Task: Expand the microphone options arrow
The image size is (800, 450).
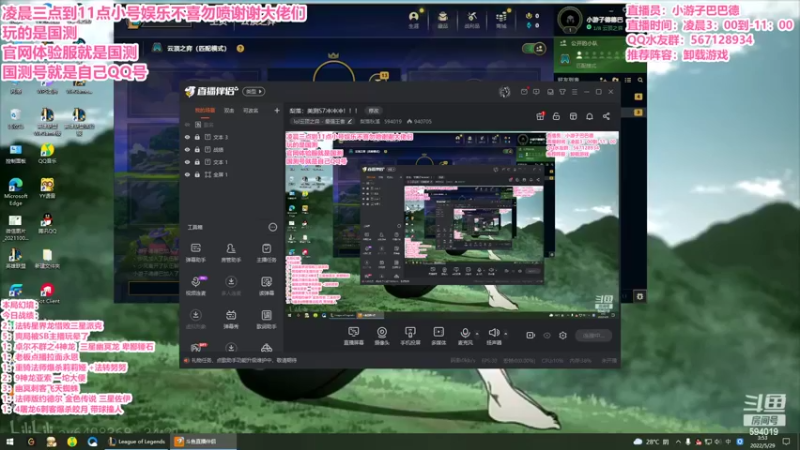Action: pos(477,334)
